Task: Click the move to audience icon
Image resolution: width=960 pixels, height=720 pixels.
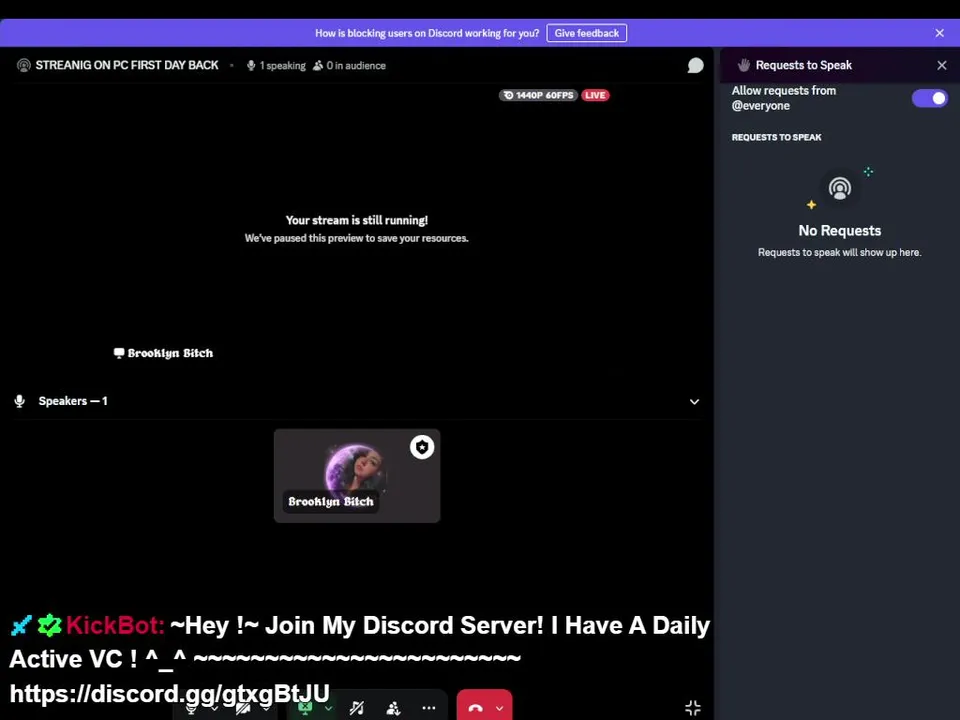Action: 393,708
